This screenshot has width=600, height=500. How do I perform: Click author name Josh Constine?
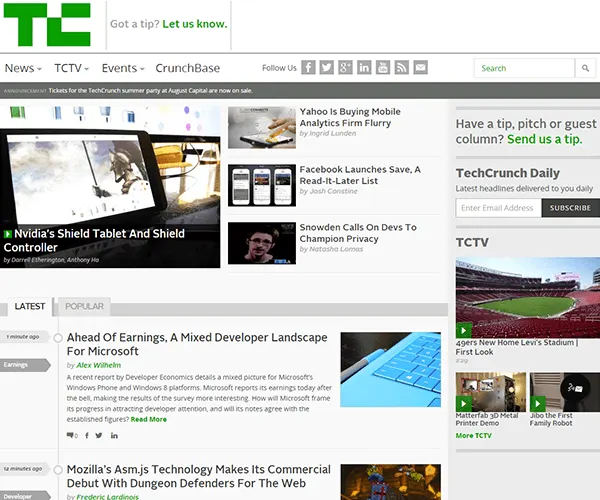point(333,191)
